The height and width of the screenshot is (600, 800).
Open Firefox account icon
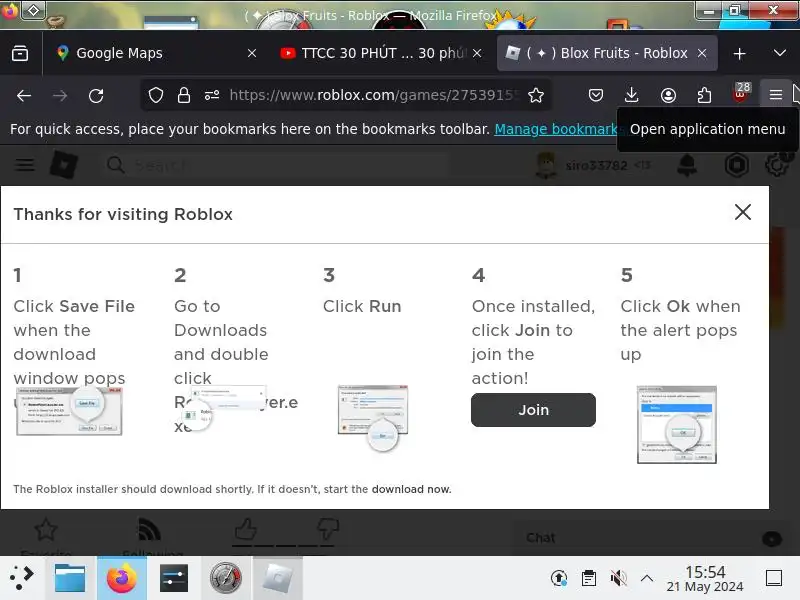668,95
